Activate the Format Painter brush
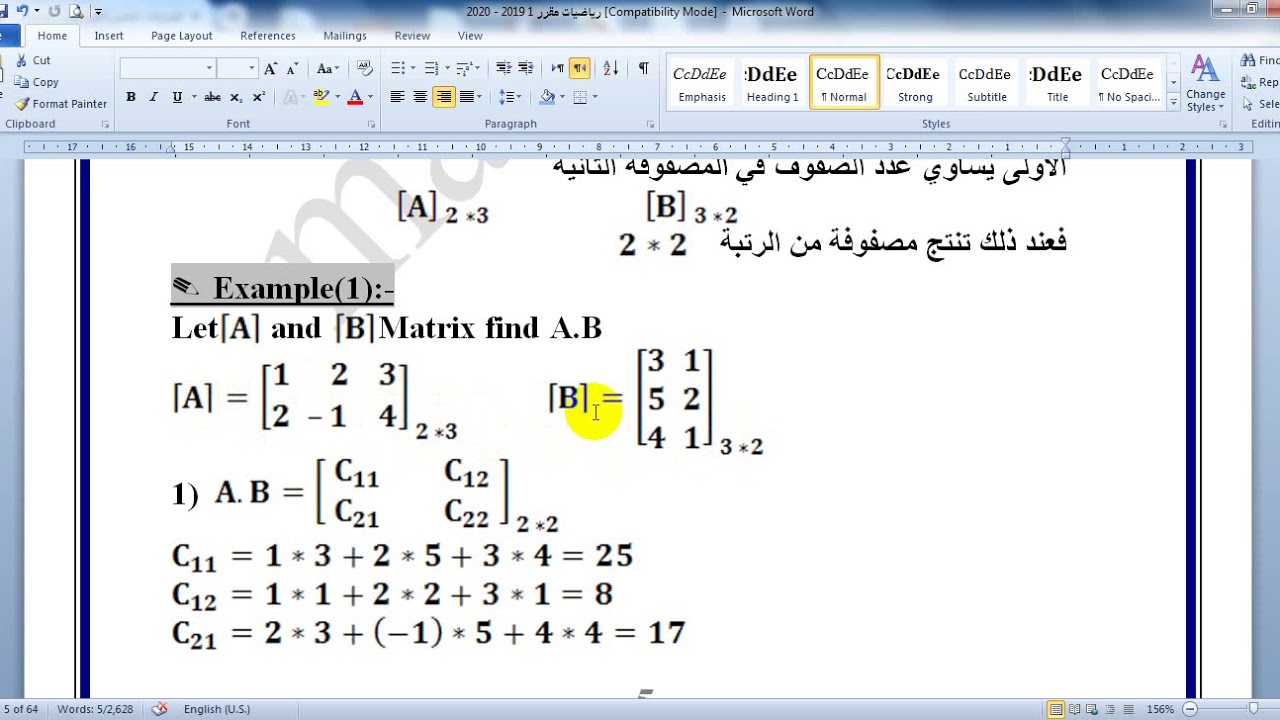The image size is (1280, 720). click(21, 104)
